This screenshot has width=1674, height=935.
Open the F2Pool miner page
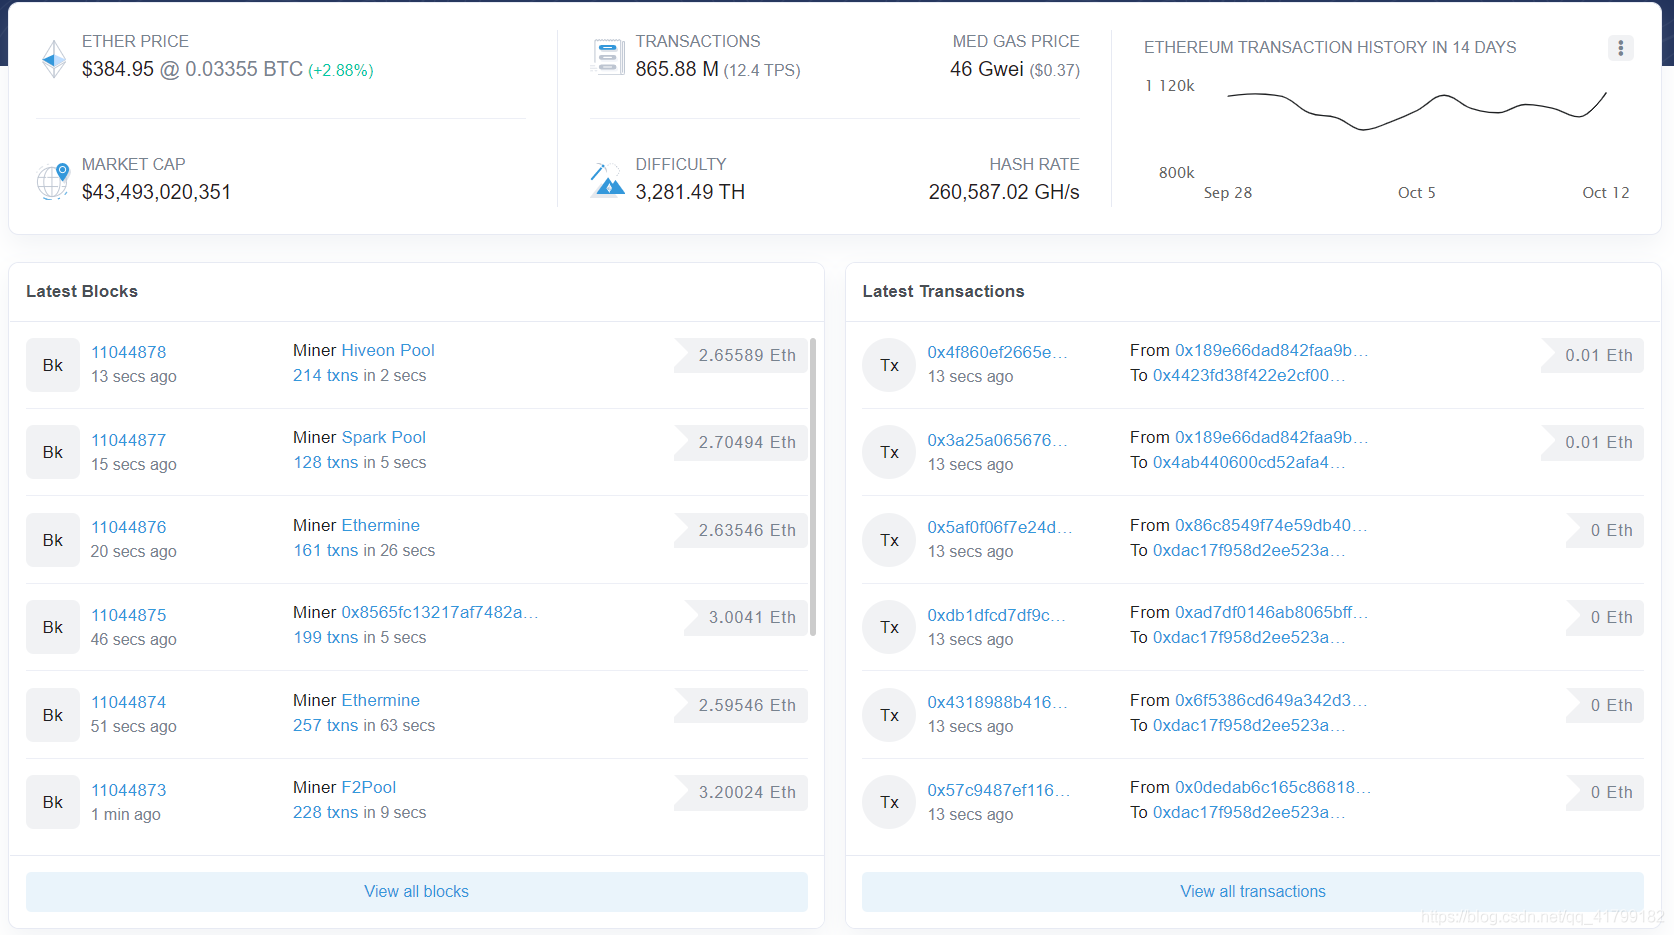368,787
